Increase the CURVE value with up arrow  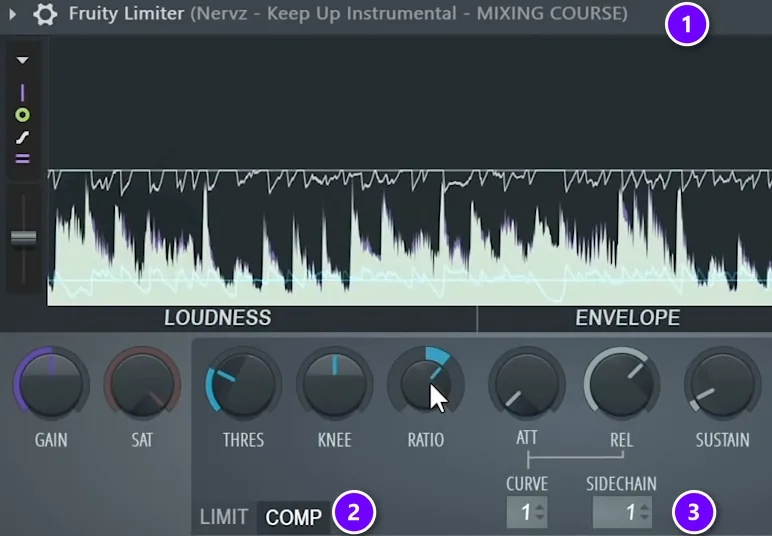pyautogui.click(x=540, y=507)
